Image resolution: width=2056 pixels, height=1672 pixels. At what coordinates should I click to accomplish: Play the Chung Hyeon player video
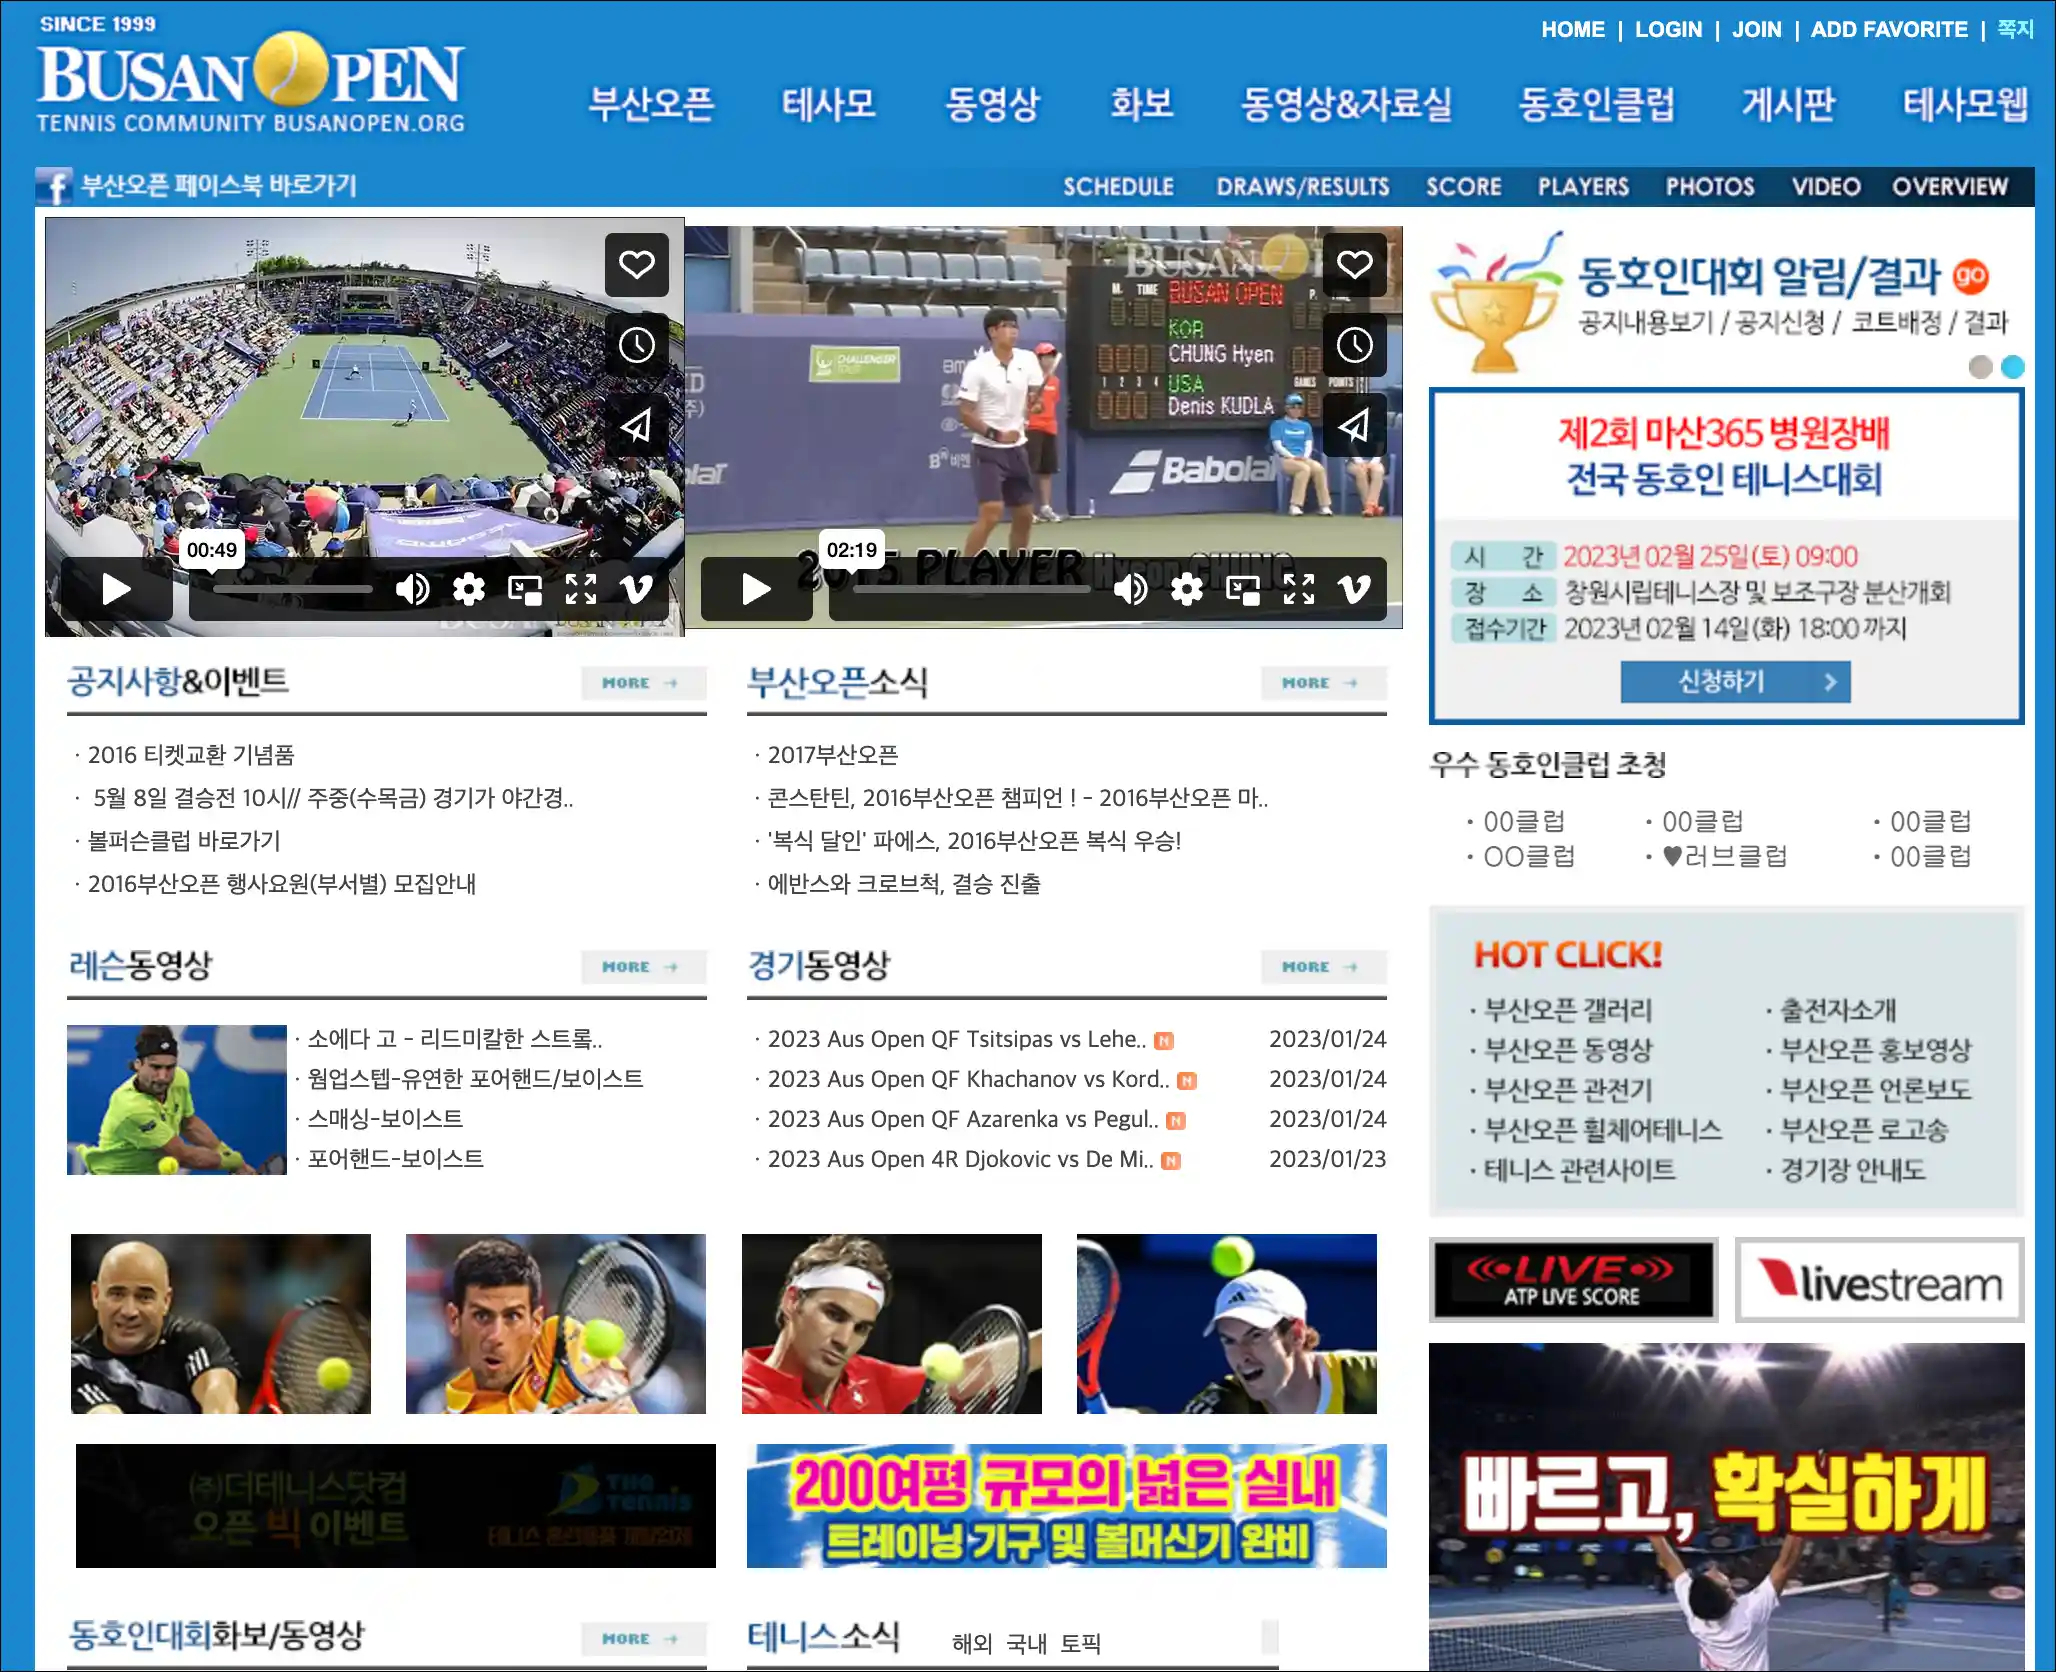coord(756,589)
